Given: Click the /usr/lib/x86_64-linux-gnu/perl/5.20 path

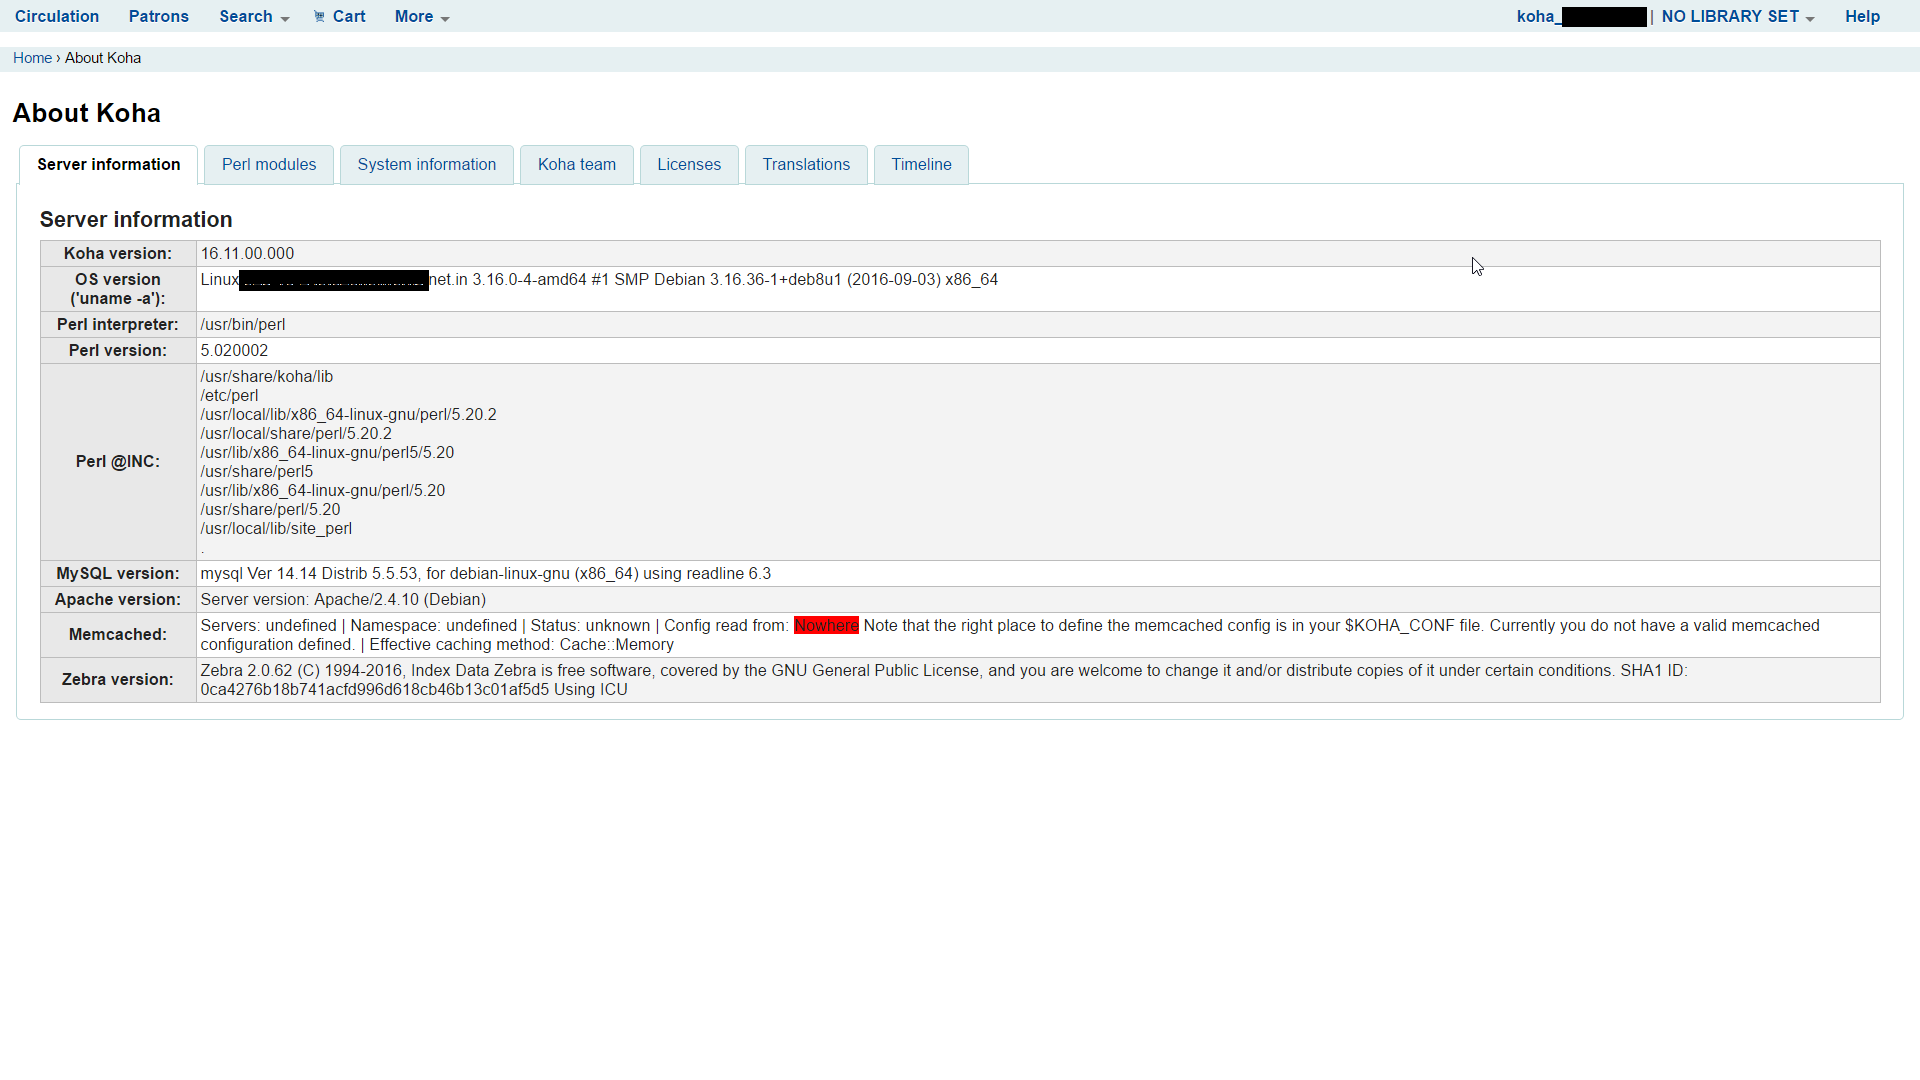Looking at the screenshot, I should coord(323,491).
